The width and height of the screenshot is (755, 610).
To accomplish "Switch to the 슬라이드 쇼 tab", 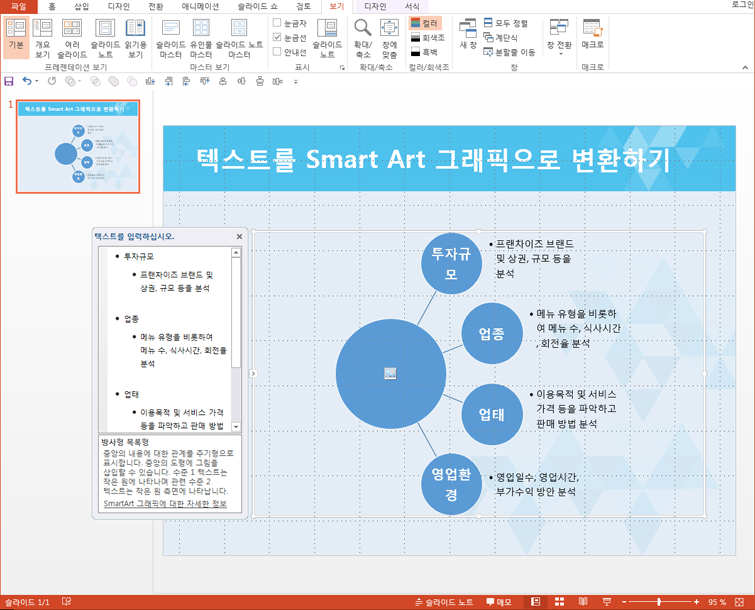I will point(257,6).
